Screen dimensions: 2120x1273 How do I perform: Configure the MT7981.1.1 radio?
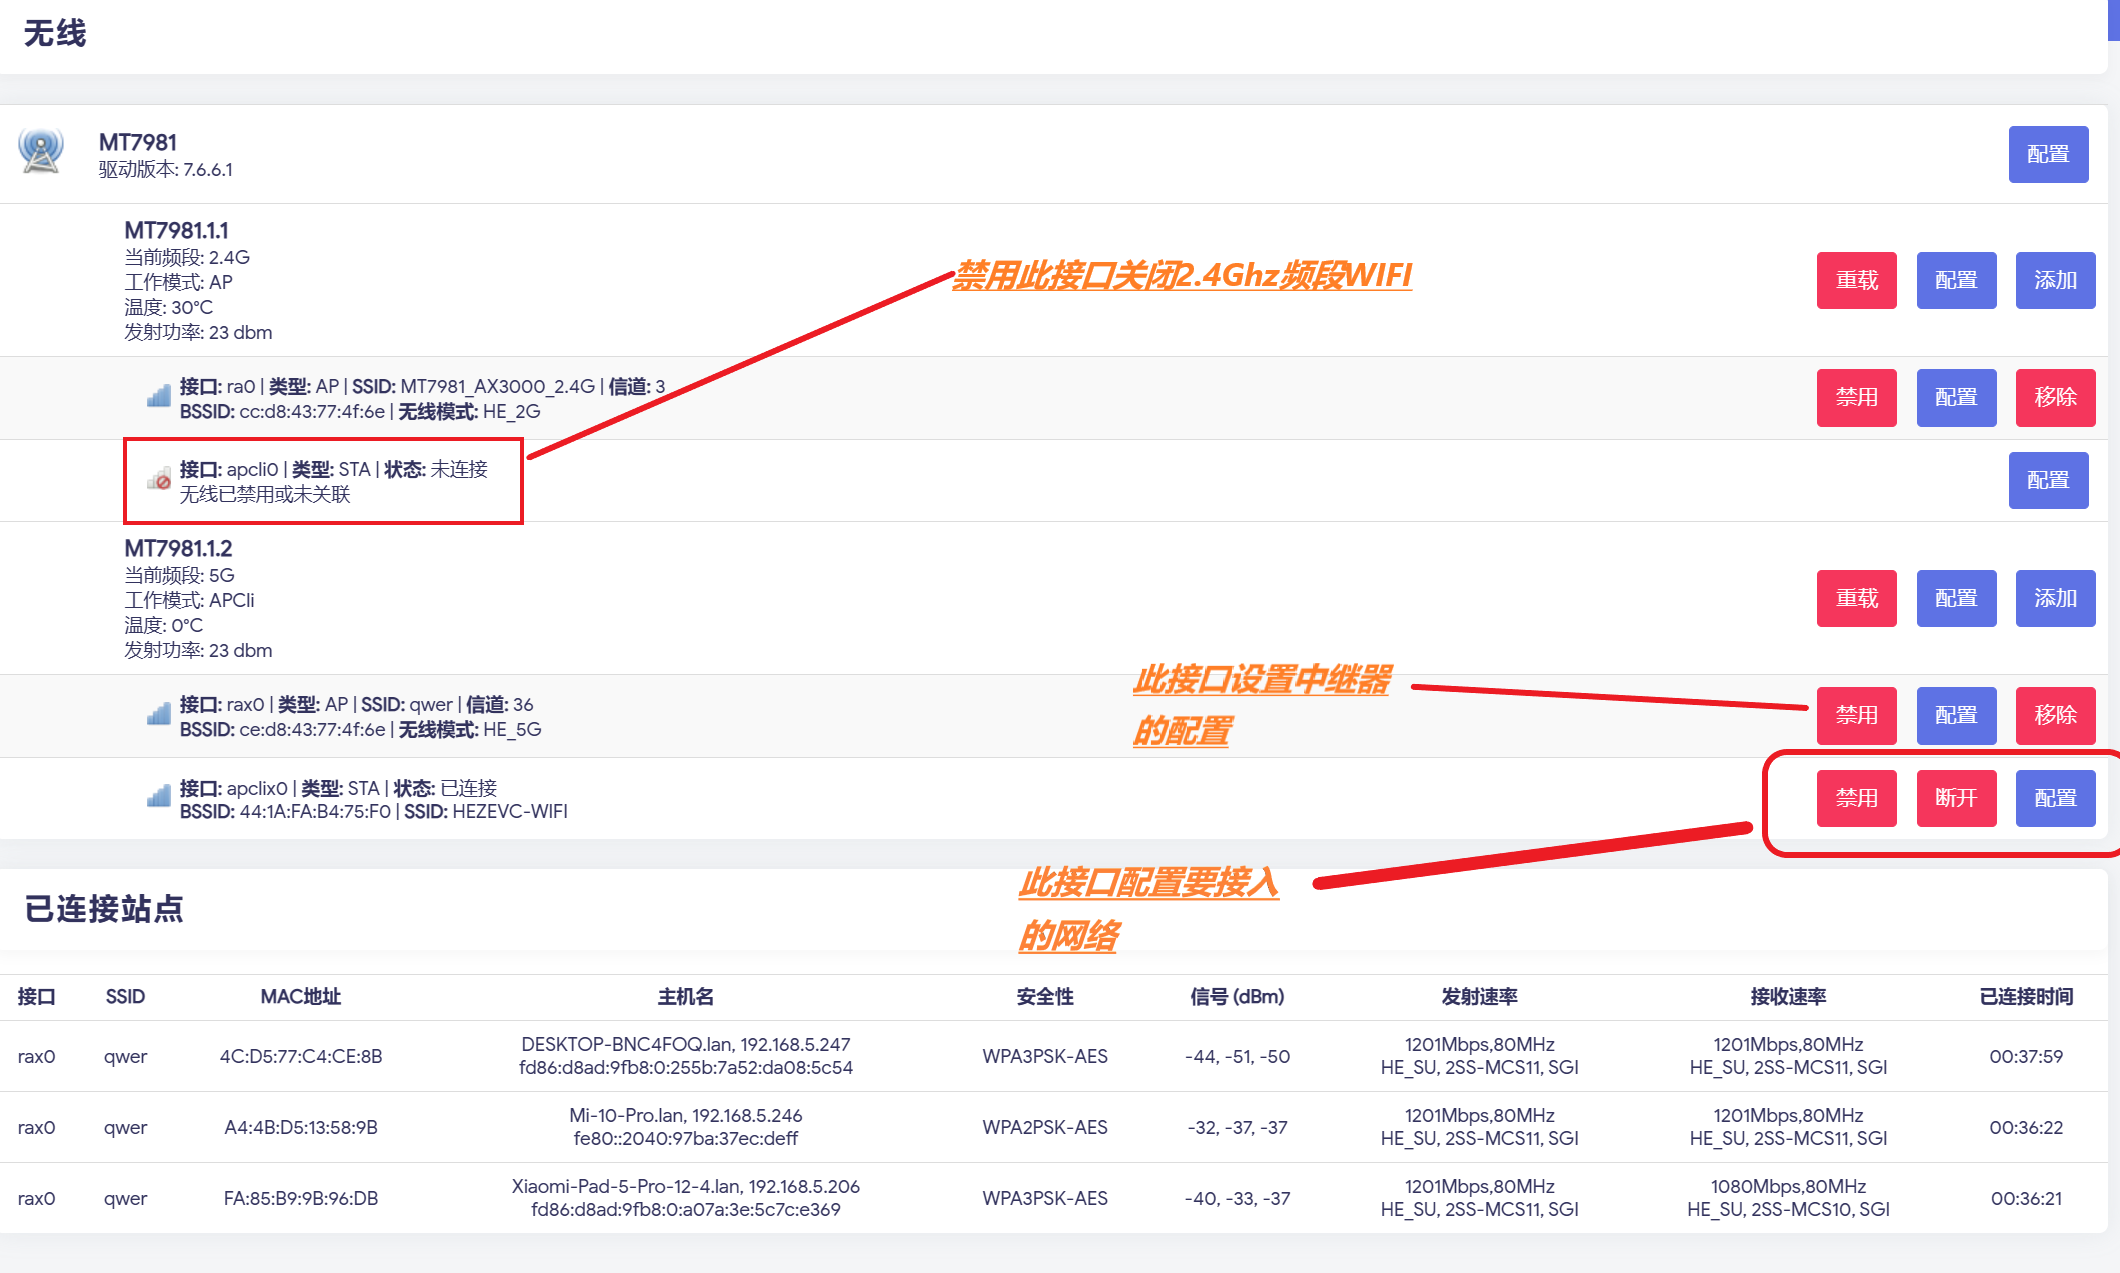pyautogui.click(x=1956, y=280)
